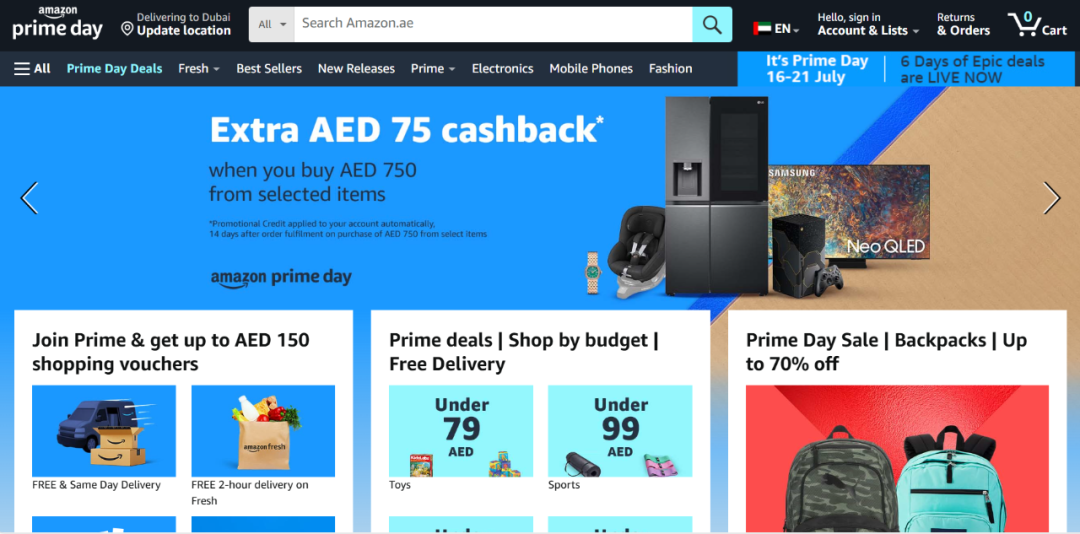This screenshot has width=1080, height=534.
Task: Open Best Sellers nav item
Action: 269,68
